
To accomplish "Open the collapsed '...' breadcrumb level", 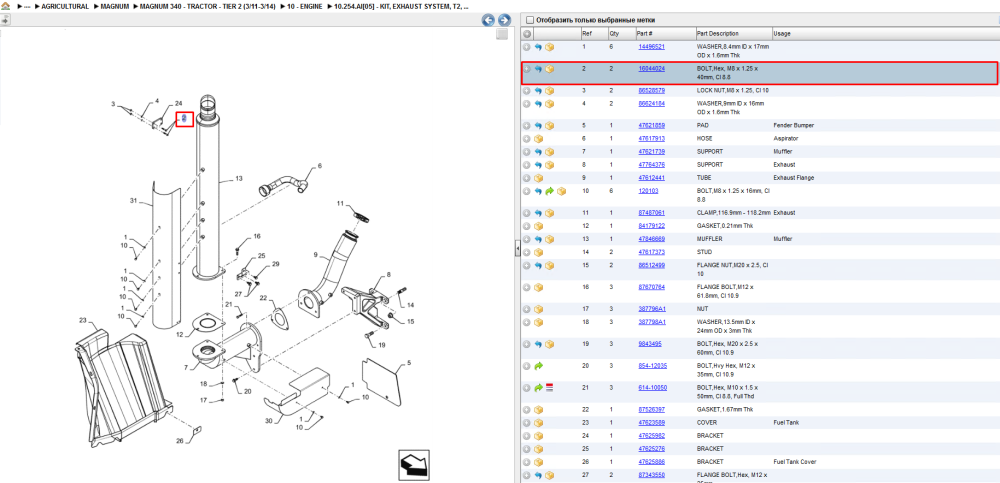I will click(26, 6).
